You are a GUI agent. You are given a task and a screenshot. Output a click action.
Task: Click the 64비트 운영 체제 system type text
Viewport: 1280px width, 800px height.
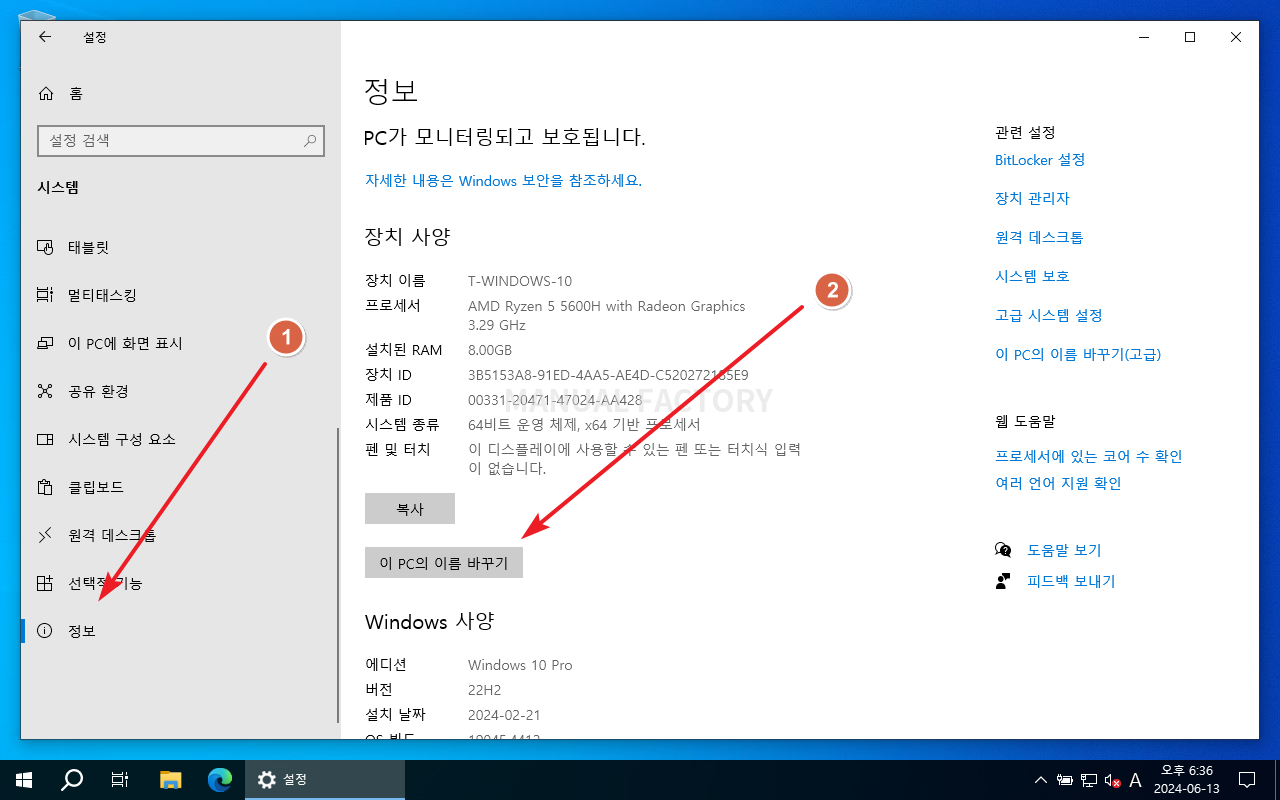click(584, 425)
